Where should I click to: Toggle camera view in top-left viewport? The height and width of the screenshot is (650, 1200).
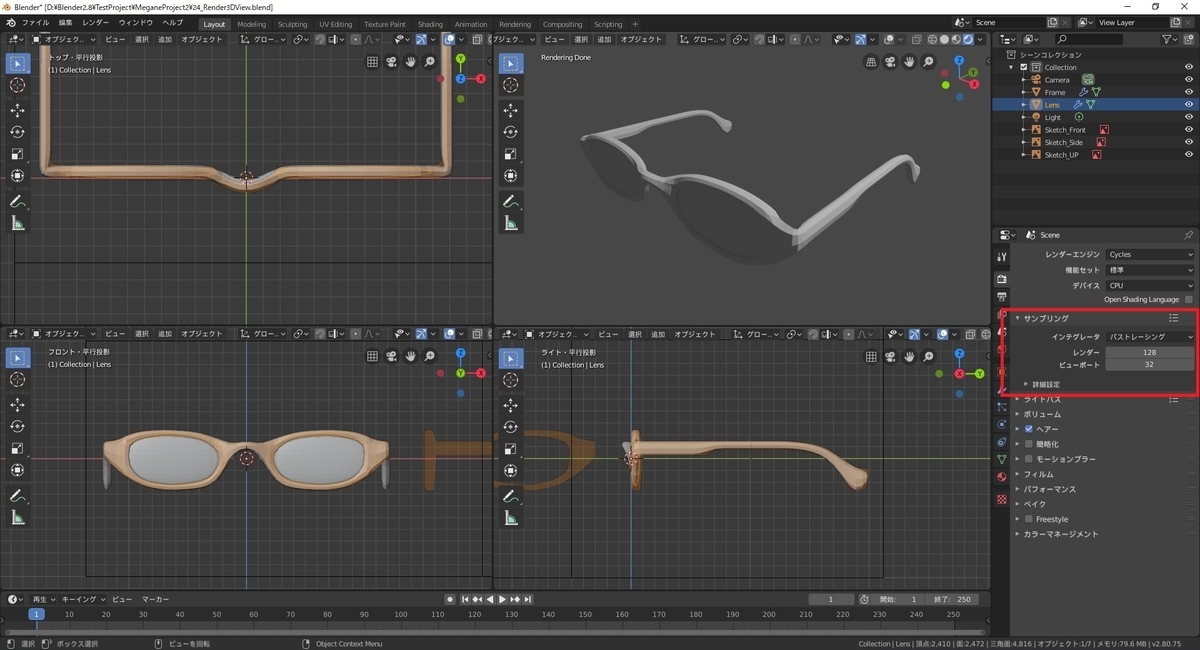pos(391,62)
